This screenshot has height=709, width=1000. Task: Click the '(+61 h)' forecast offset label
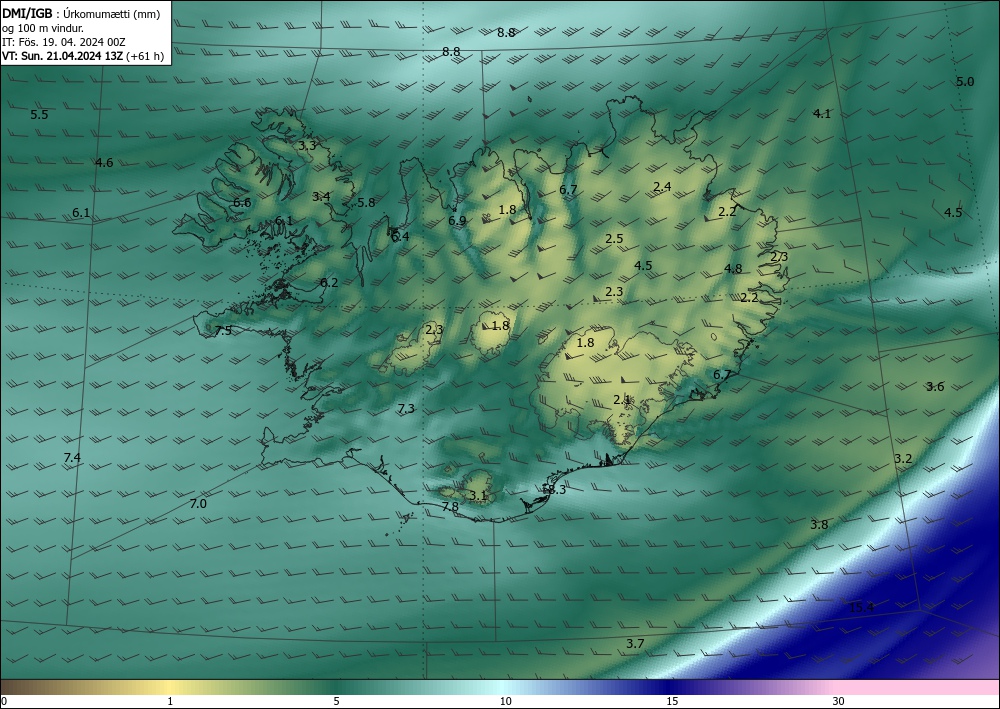click(145, 56)
